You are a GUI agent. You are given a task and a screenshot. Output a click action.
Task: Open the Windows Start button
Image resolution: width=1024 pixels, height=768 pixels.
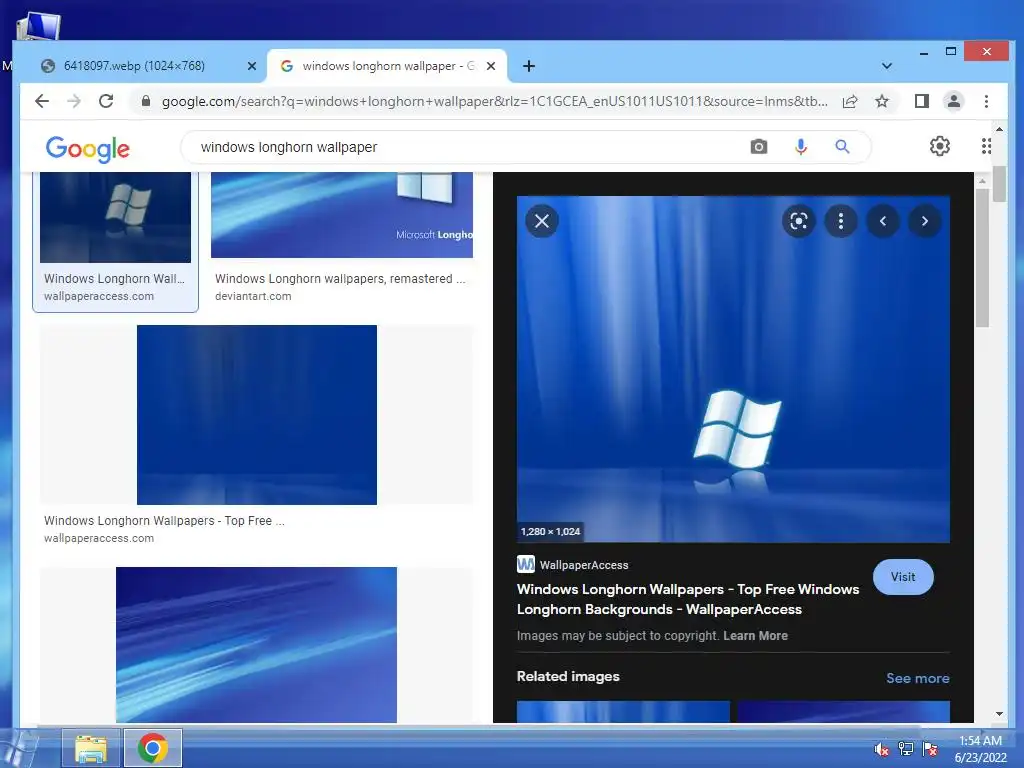click(20, 749)
